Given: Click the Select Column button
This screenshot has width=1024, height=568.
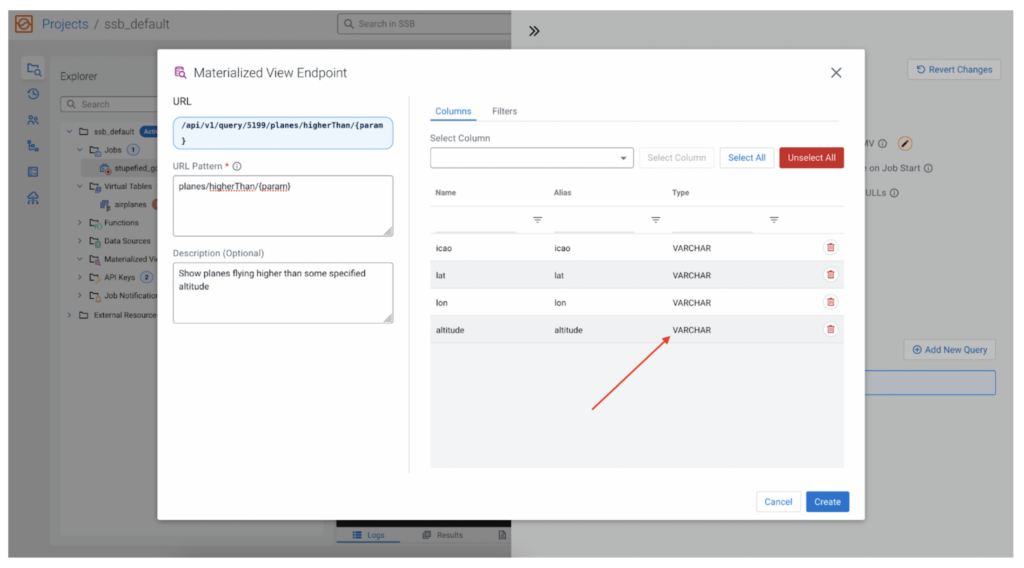Looking at the screenshot, I should coord(677,158).
